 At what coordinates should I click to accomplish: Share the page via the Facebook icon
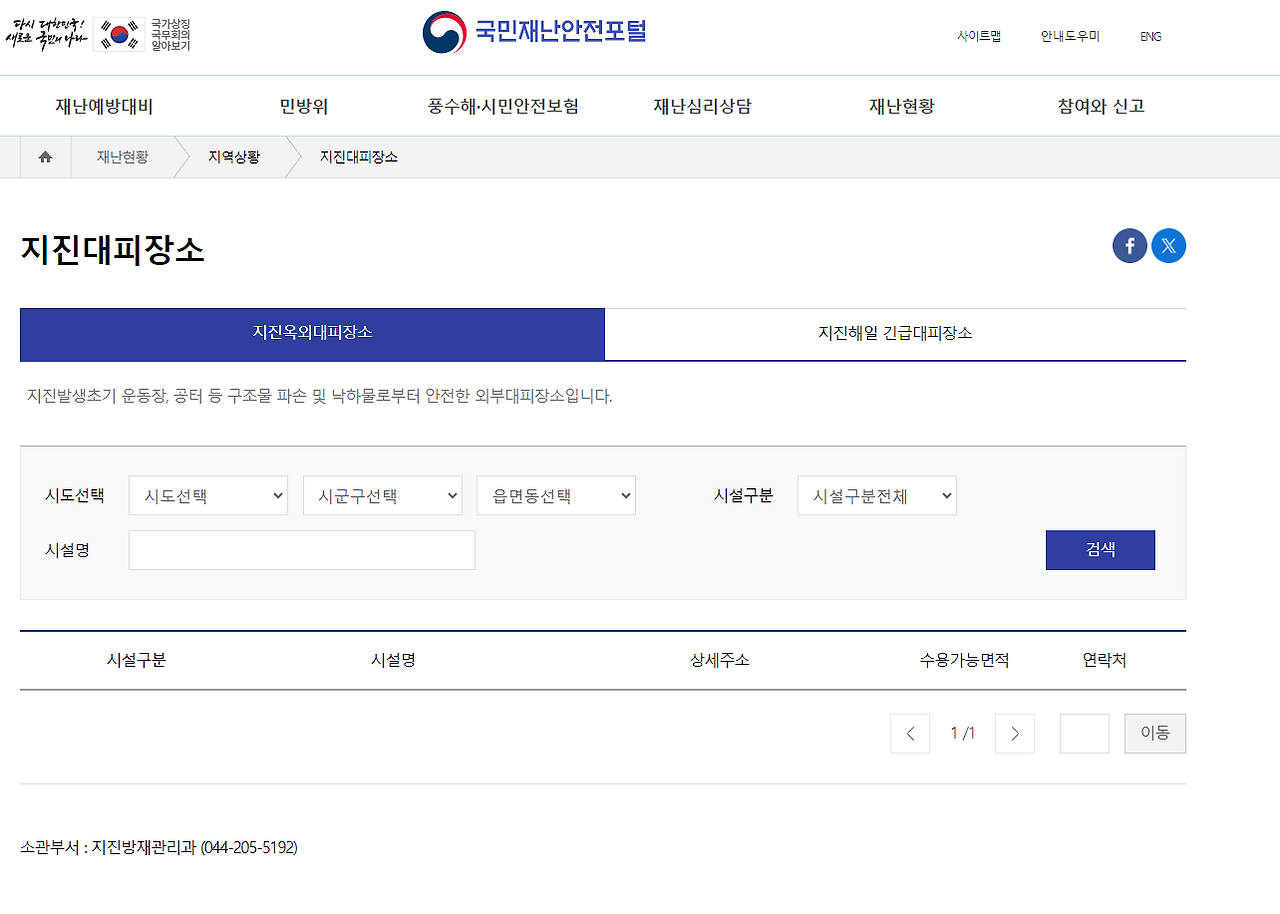tap(1129, 245)
